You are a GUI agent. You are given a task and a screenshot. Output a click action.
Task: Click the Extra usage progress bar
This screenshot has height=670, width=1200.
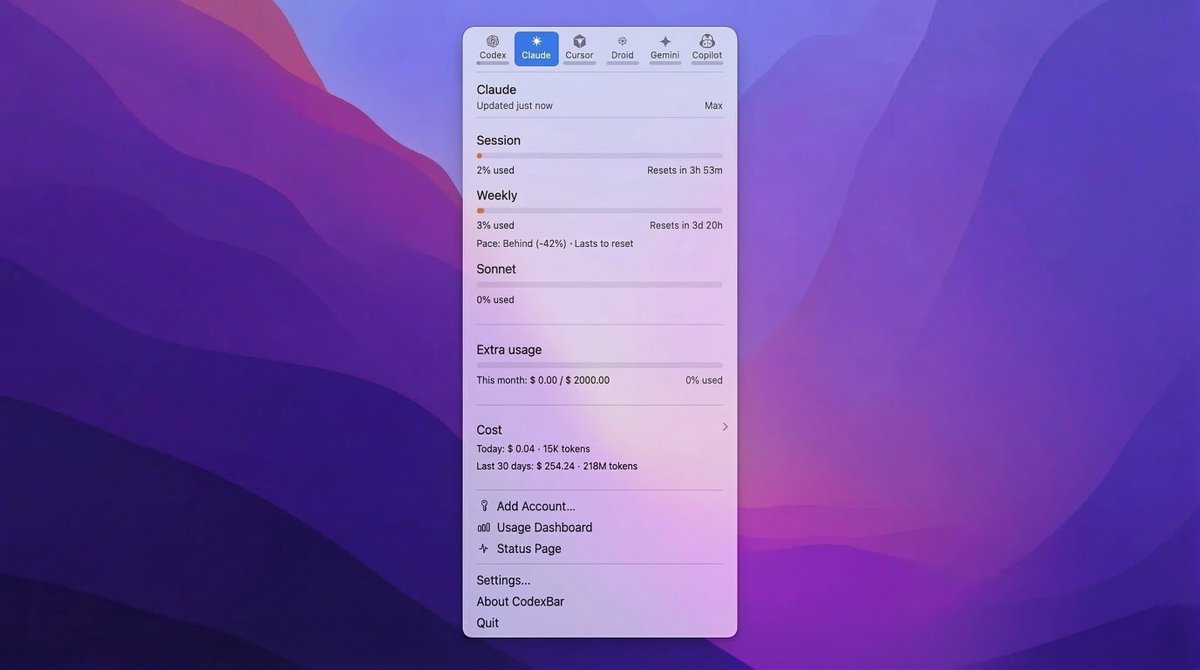coord(600,365)
